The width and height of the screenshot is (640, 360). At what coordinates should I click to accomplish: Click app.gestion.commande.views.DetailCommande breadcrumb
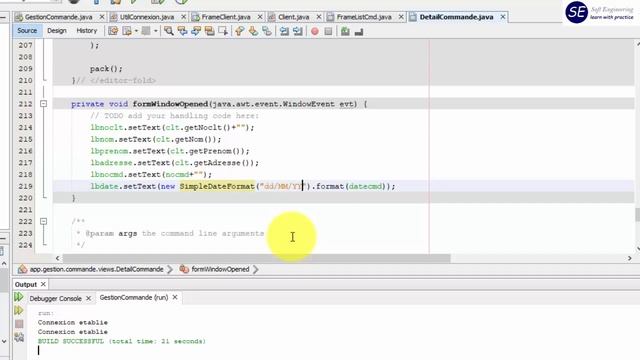coord(96,269)
